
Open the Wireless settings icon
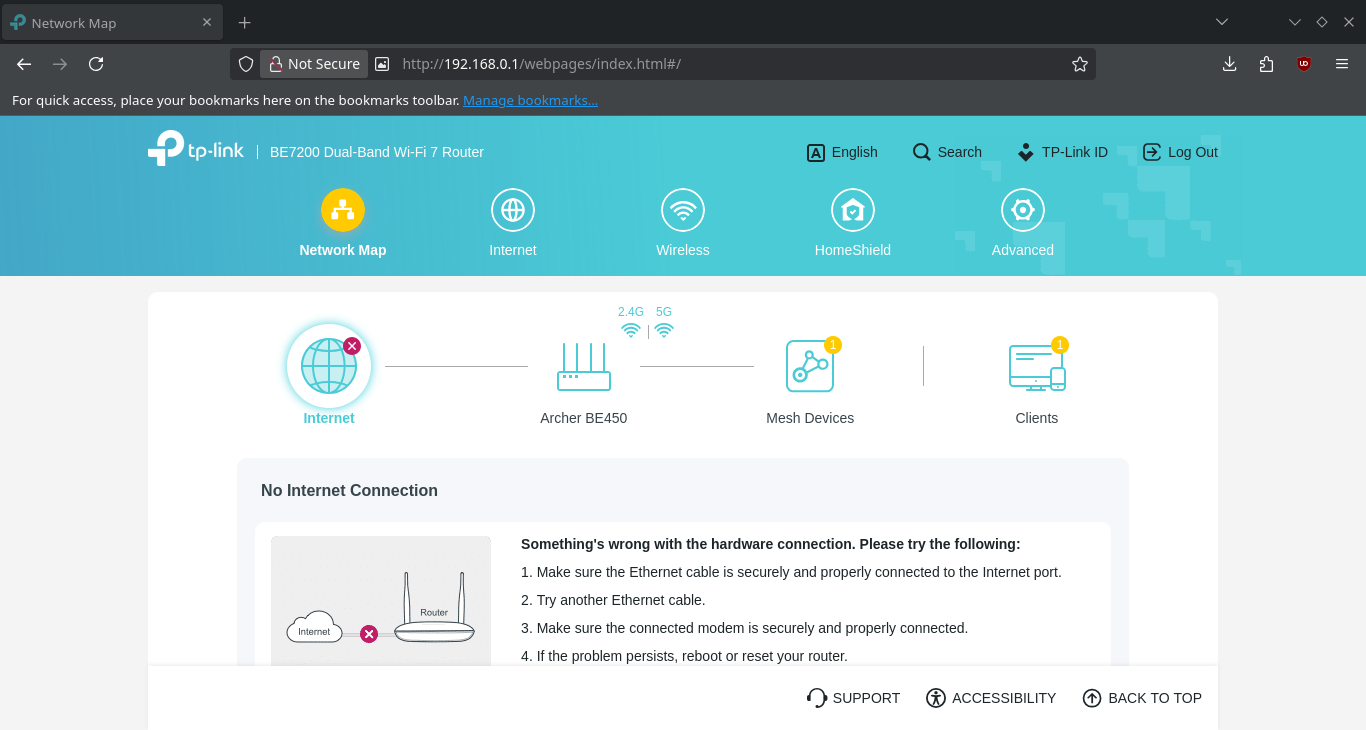pyautogui.click(x=683, y=210)
